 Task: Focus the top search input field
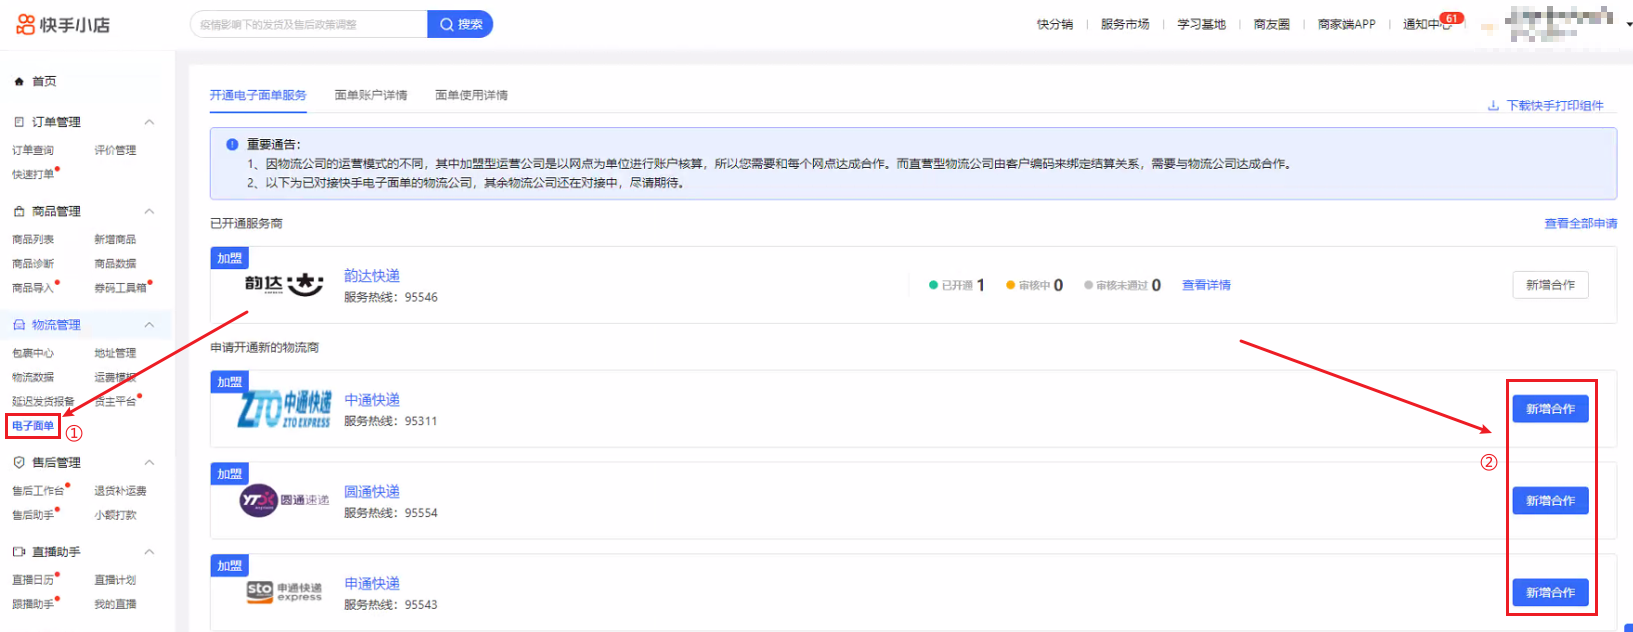pyautogui.click(x=309, y=24)
